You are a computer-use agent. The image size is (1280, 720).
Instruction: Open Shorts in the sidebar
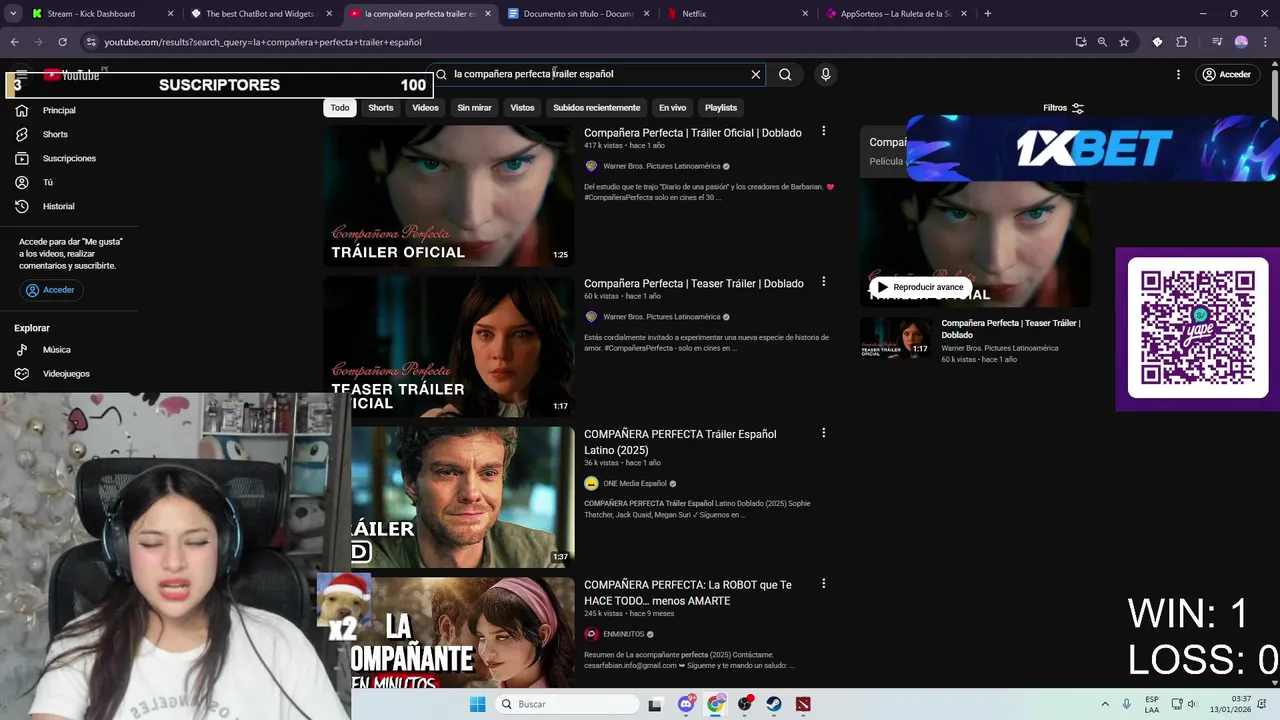[x=55, y=134]
